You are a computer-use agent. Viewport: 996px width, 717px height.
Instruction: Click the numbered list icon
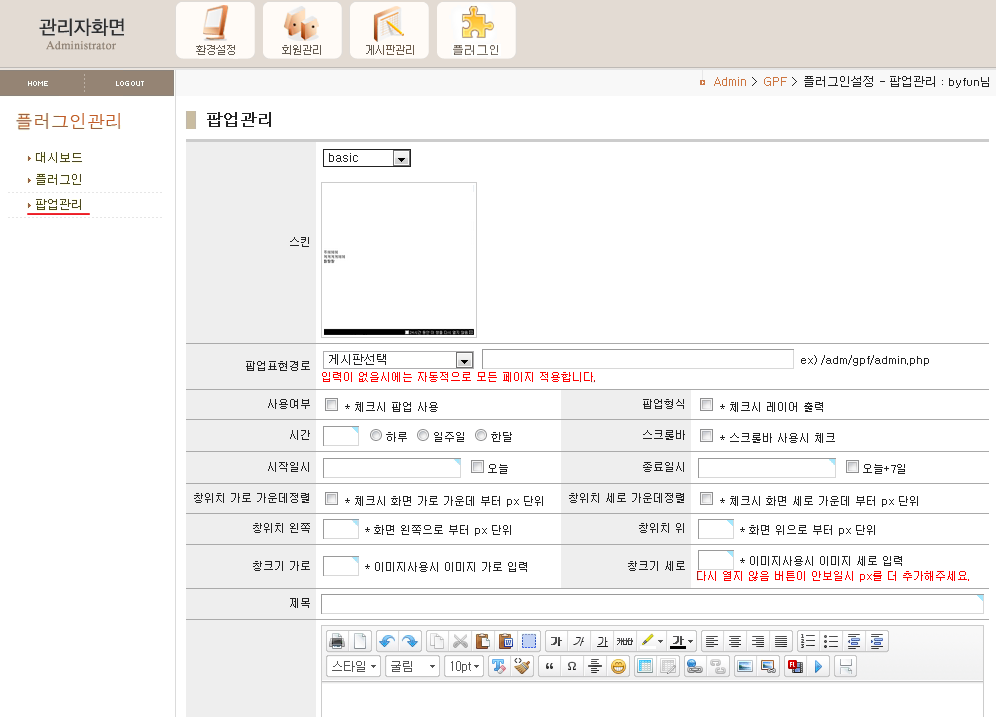[808, 641]
